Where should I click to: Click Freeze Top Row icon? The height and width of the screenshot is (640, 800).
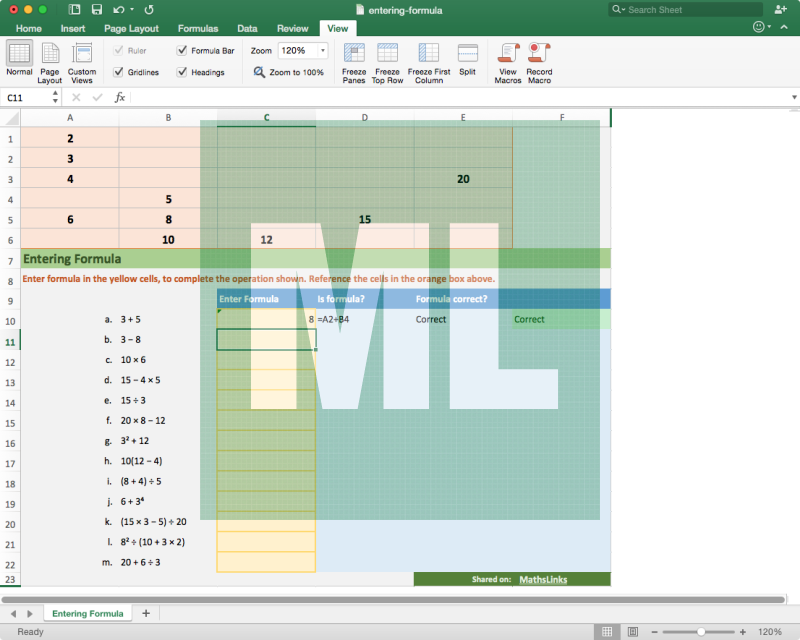[x=387, y=53]
